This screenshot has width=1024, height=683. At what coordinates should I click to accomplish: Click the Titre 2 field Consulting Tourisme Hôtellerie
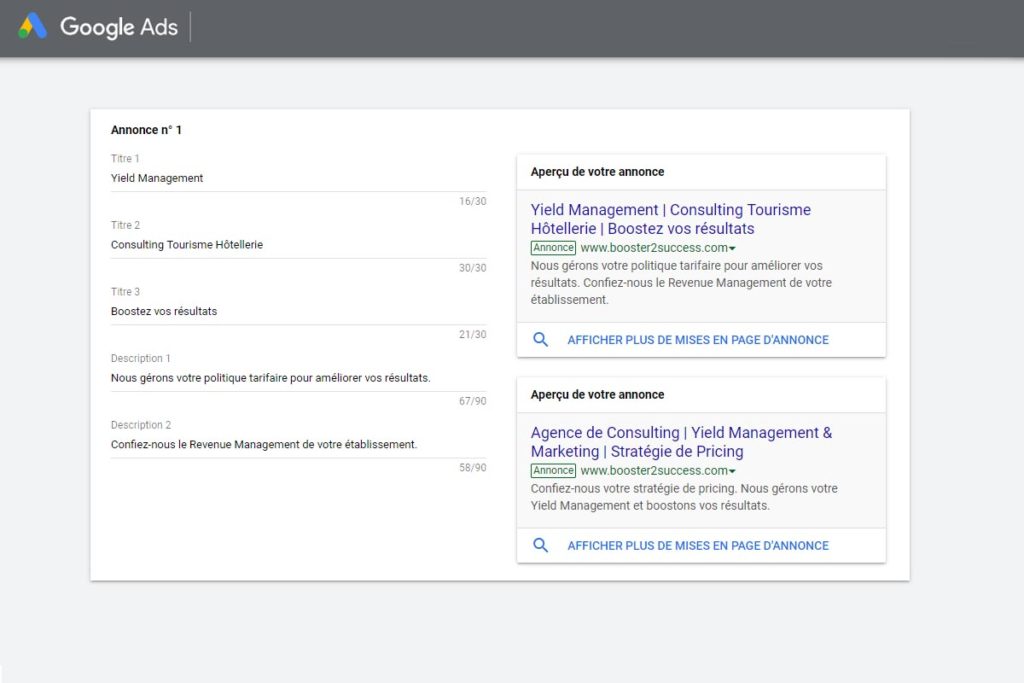coord(298,245)
